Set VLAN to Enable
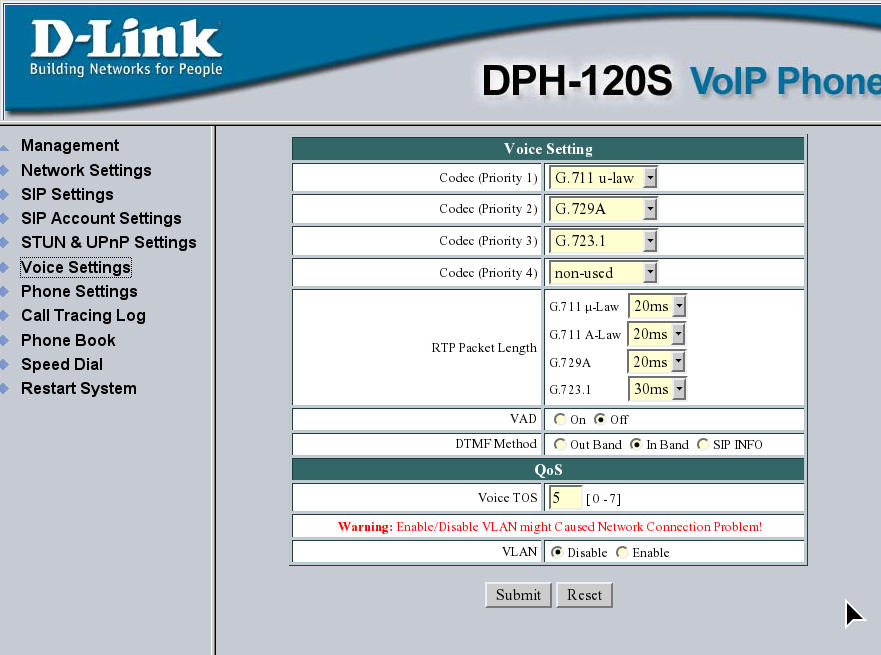Viewport: 881px width, 655px height. pos(622,552)
